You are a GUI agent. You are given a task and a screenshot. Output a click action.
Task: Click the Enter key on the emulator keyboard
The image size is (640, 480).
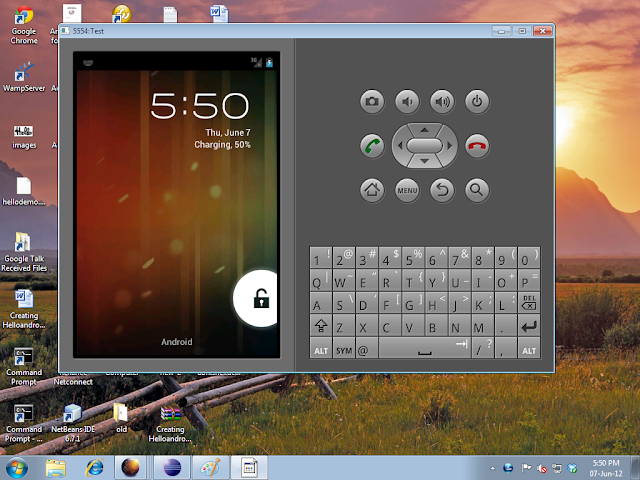(529, 326)
